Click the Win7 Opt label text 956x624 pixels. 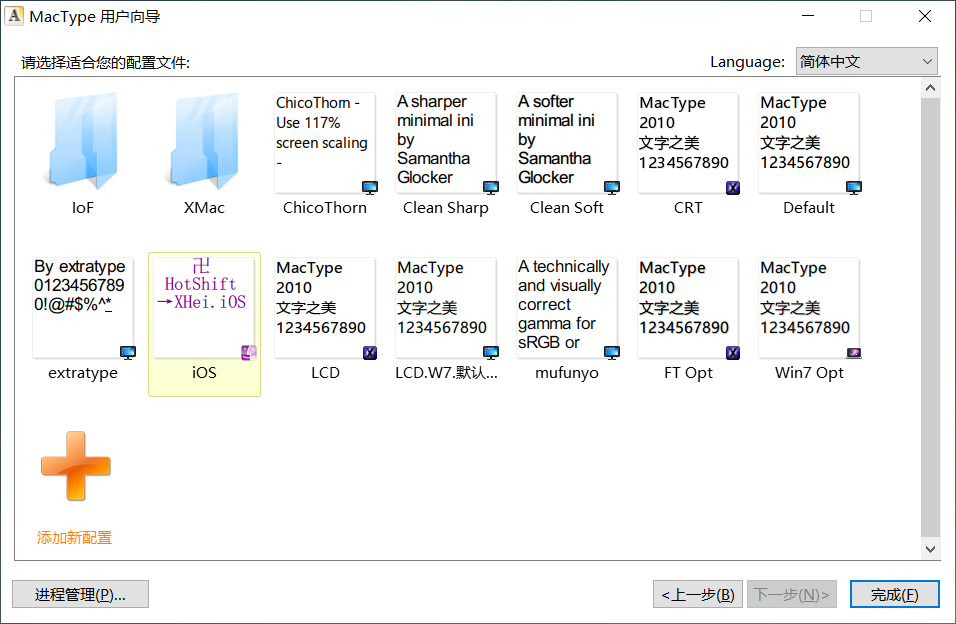click(x=809, y=373)
